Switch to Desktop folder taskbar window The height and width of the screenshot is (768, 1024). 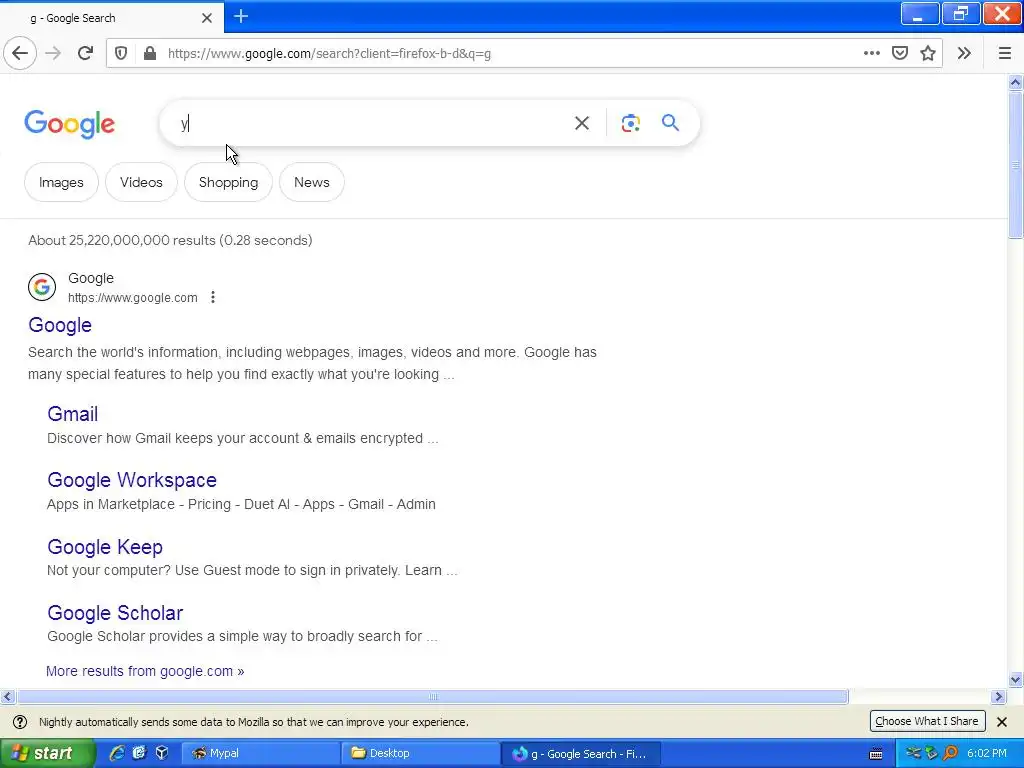(419, 753)
